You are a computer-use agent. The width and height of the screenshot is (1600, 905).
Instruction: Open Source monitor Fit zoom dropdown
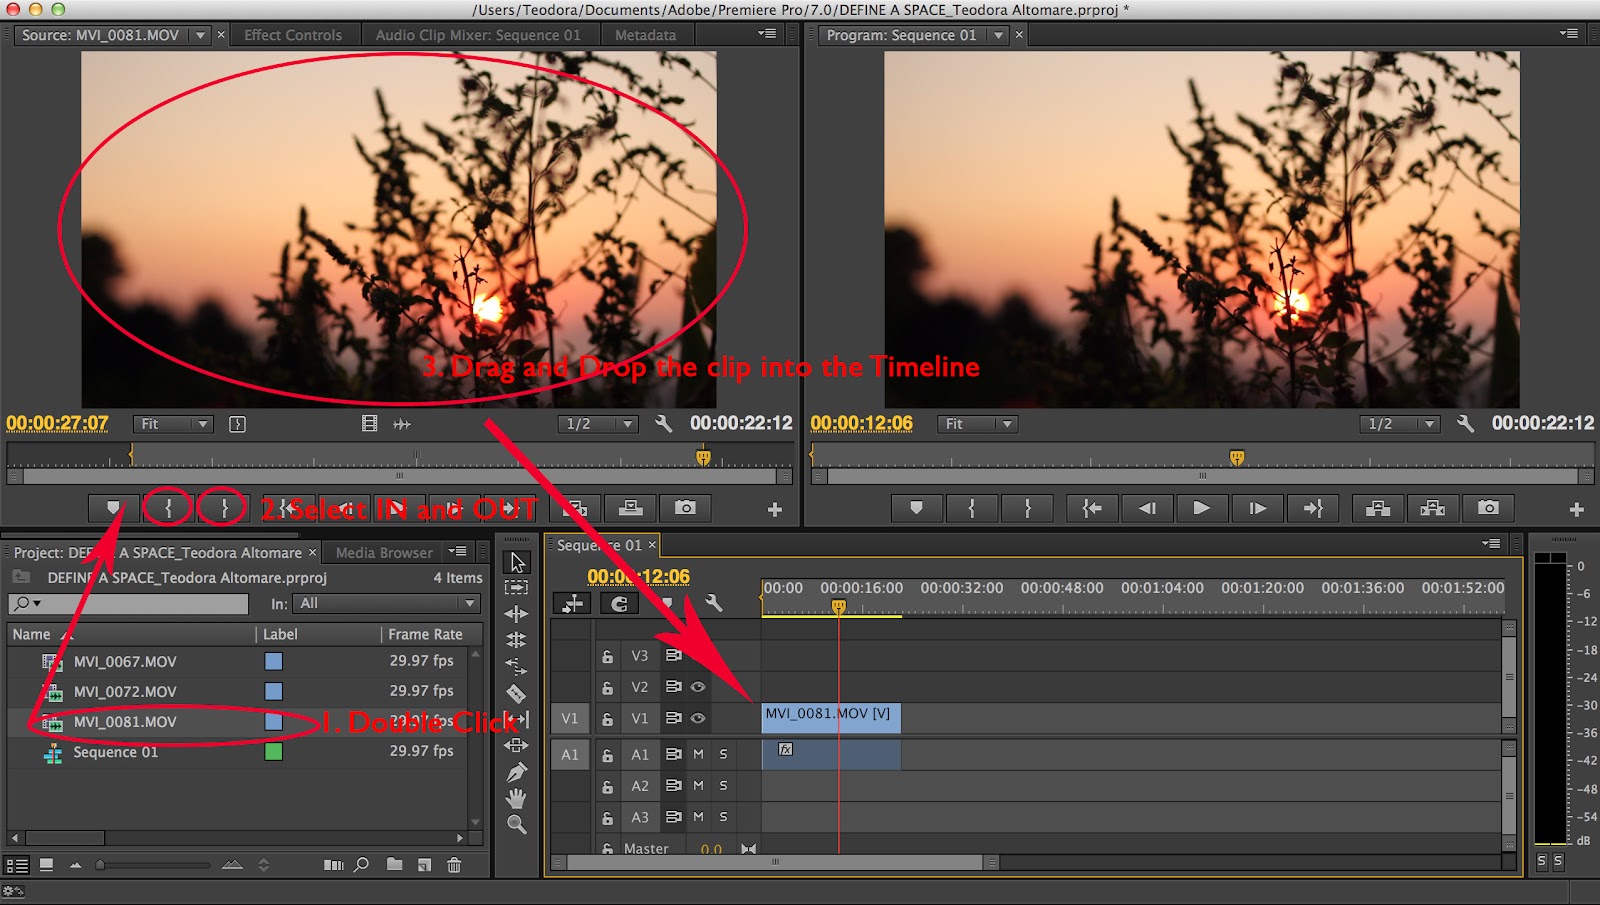click(x=173, y=424)
